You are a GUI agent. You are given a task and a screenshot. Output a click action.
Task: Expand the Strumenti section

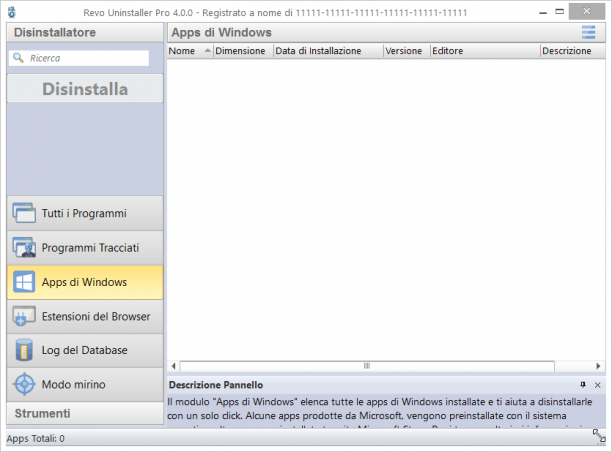click(85, 413)
